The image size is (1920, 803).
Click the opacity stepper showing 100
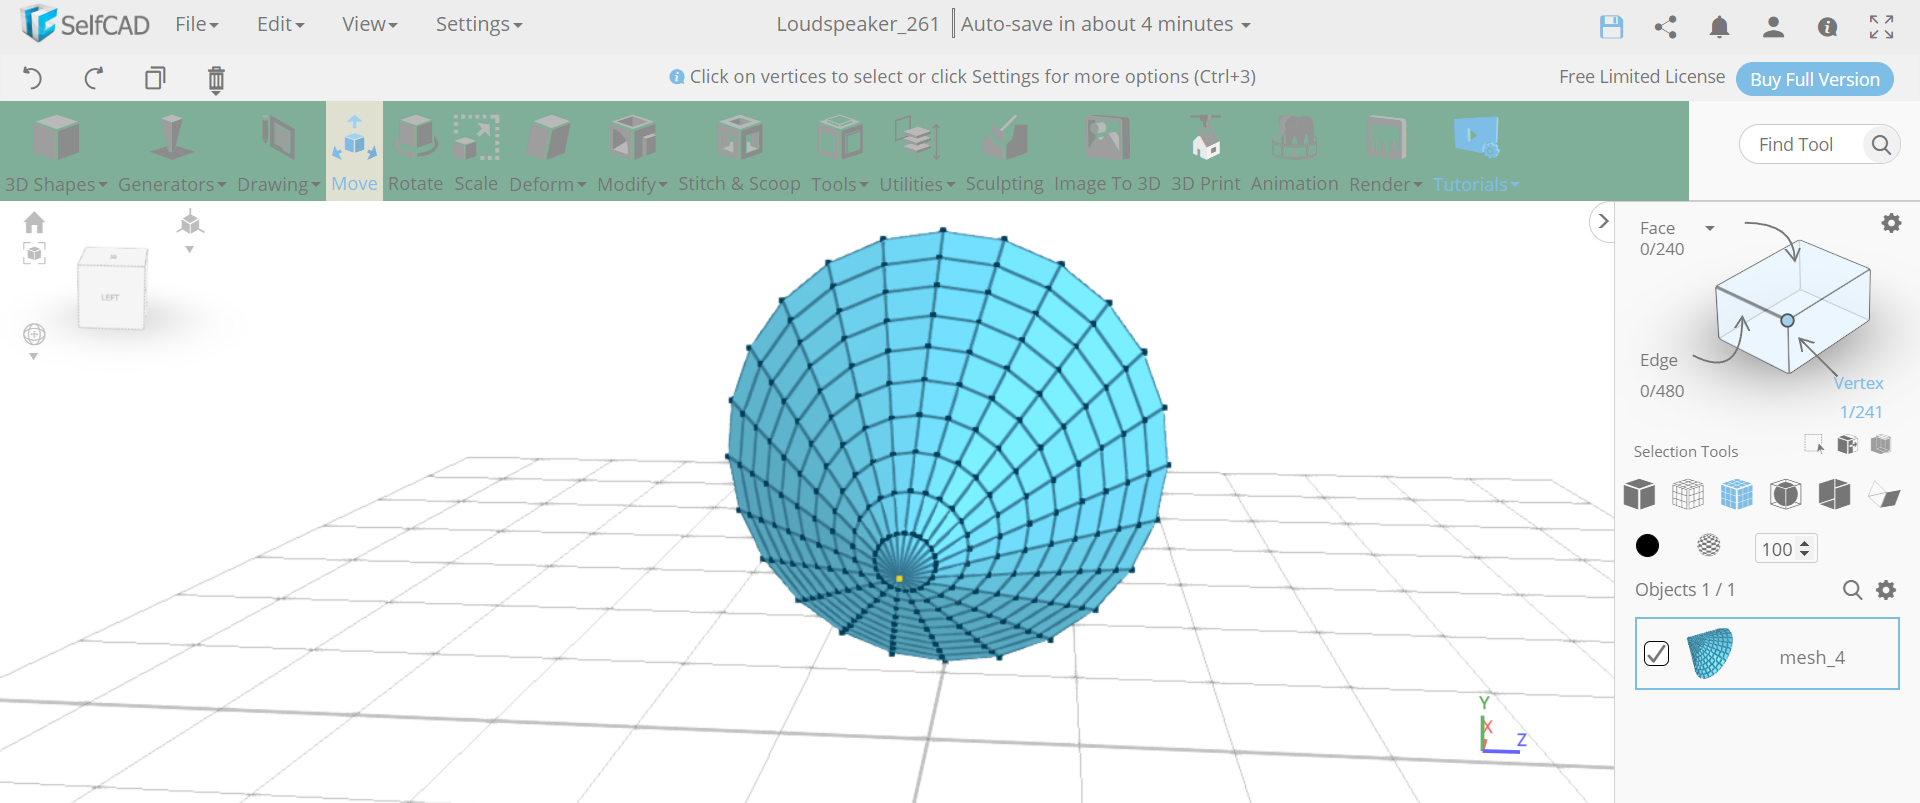pos(1786,548)
